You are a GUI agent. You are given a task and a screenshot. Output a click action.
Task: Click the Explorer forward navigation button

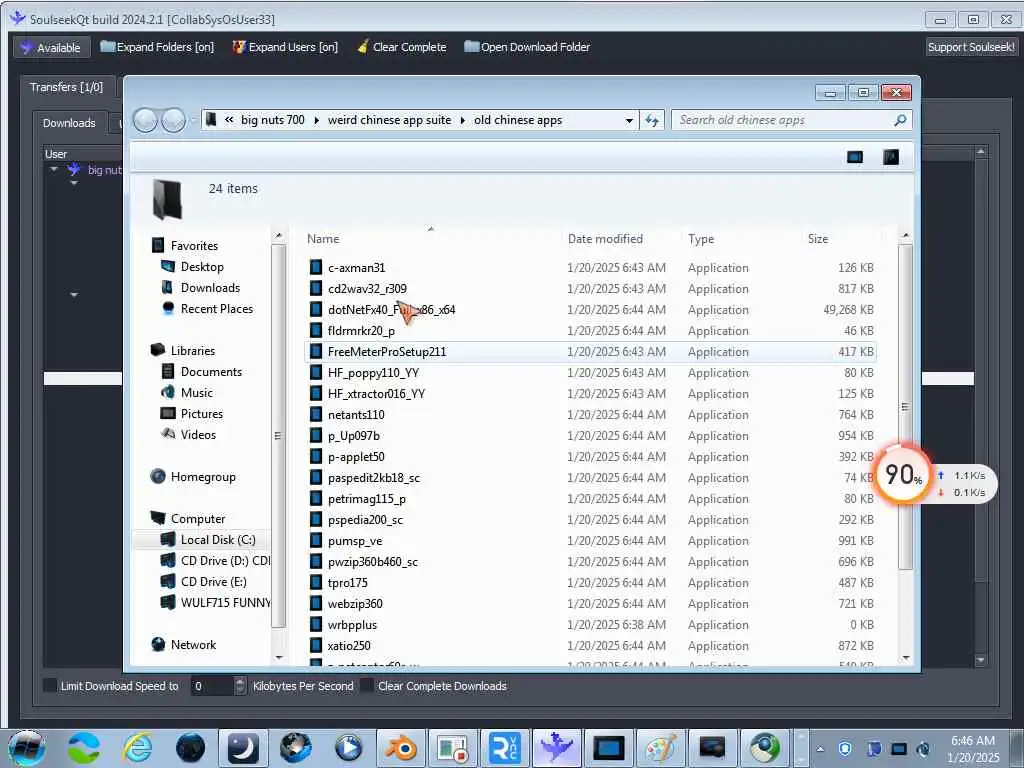[x=173, y=120]
